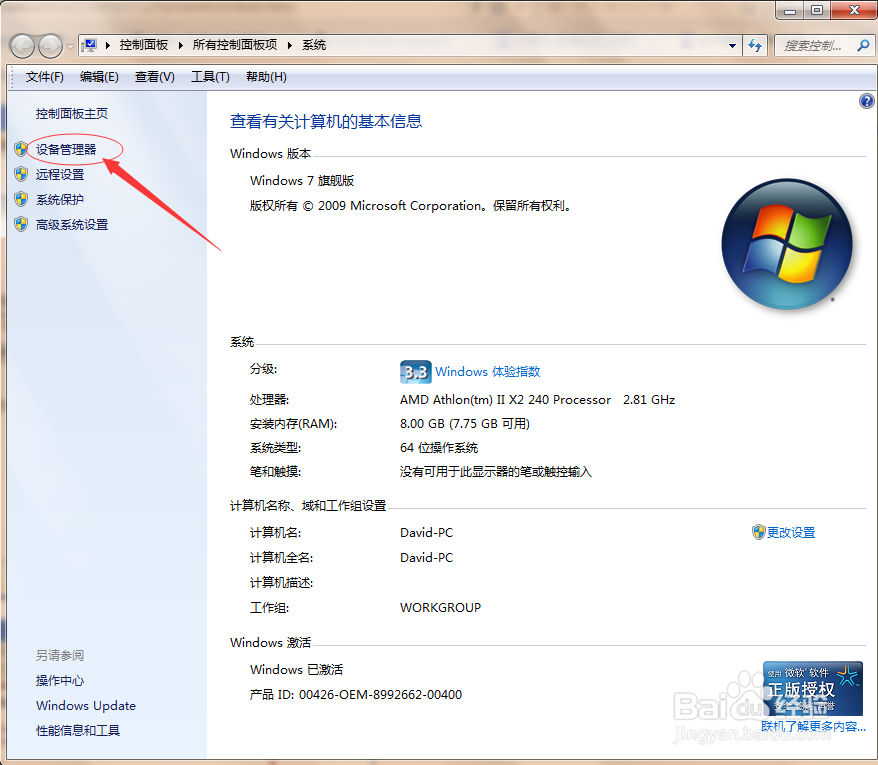Maximize the System window
The image size is (878, 765).
click(818, 10)
